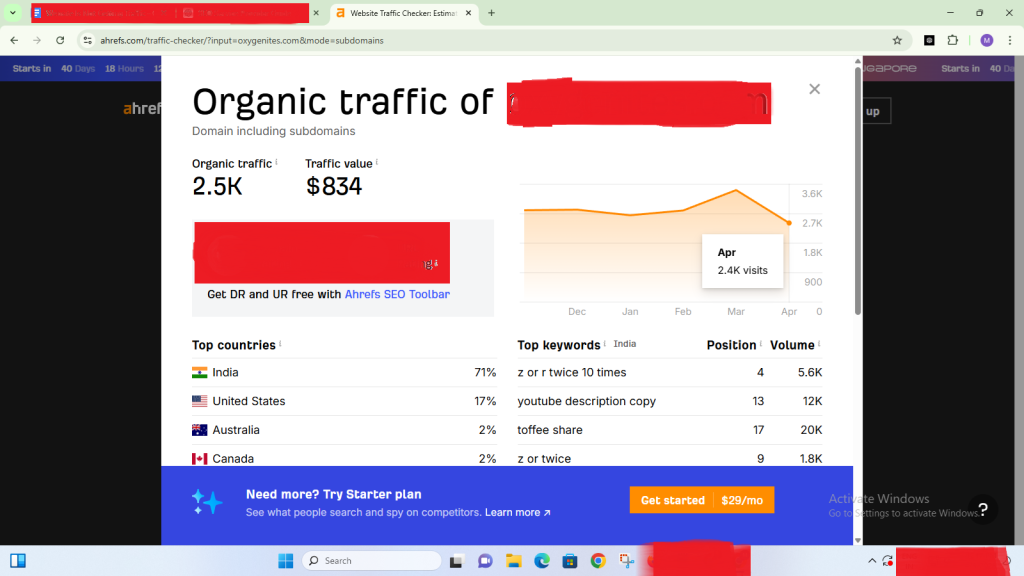Open Chrome three-dot menu
This screenshot has height=576, width=1024.
click(1009, 40)
